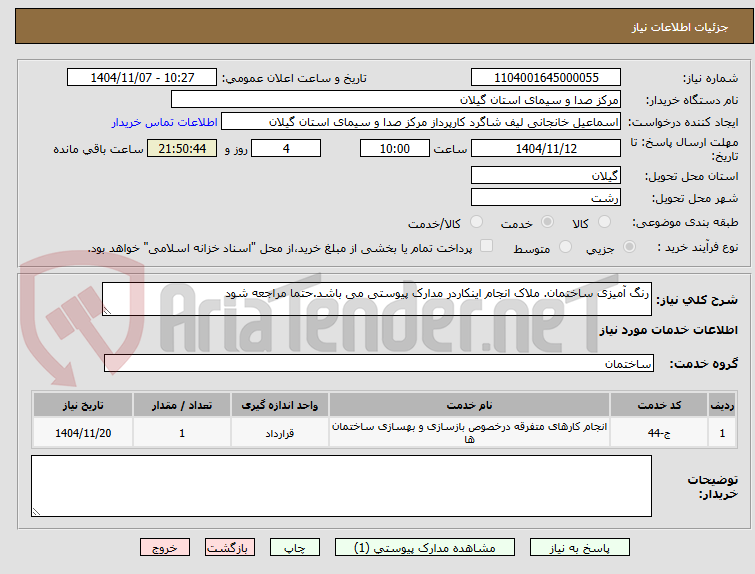Click the چاپ print button
Image resolution: width=755 pixels, height=574 pixels.
[295, 548]
